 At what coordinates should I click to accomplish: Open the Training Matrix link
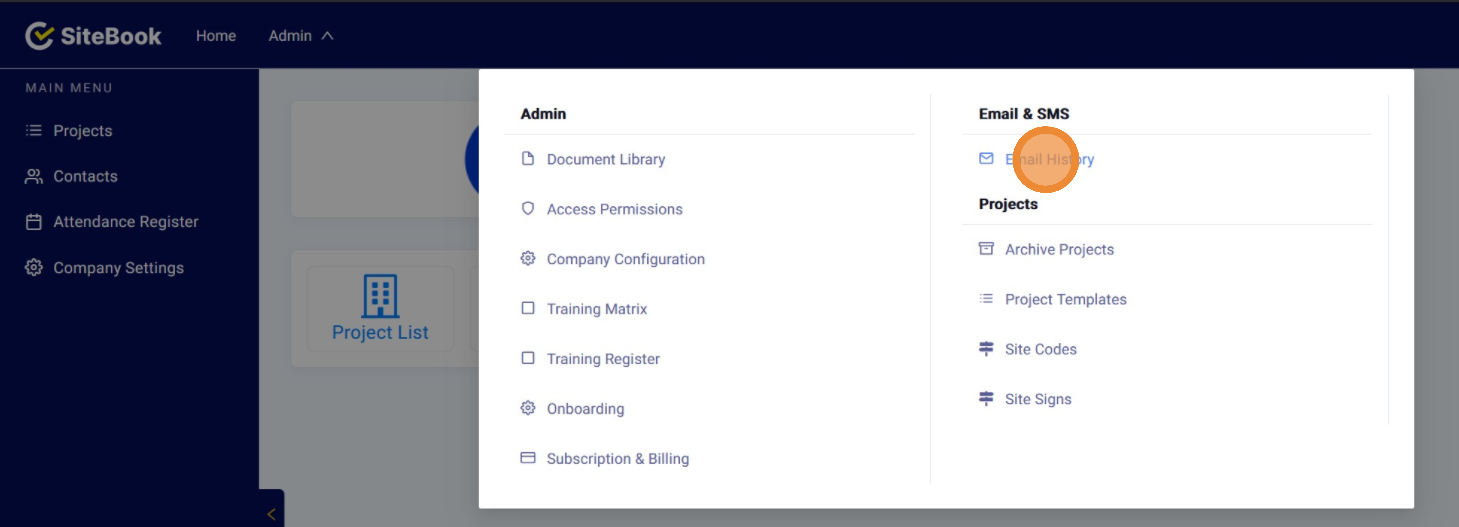click(x=596, y=309)
